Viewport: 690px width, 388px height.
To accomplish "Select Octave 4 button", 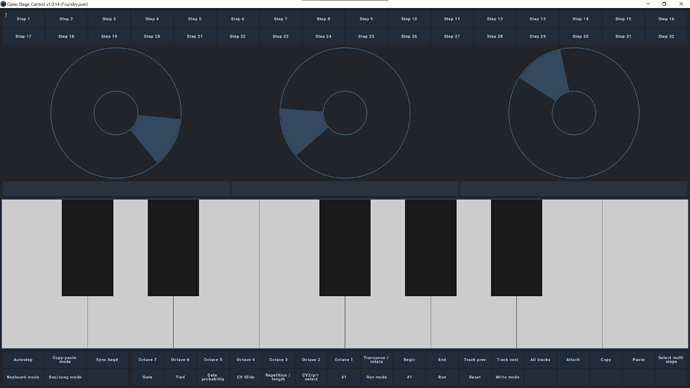I will coord(246,360).
